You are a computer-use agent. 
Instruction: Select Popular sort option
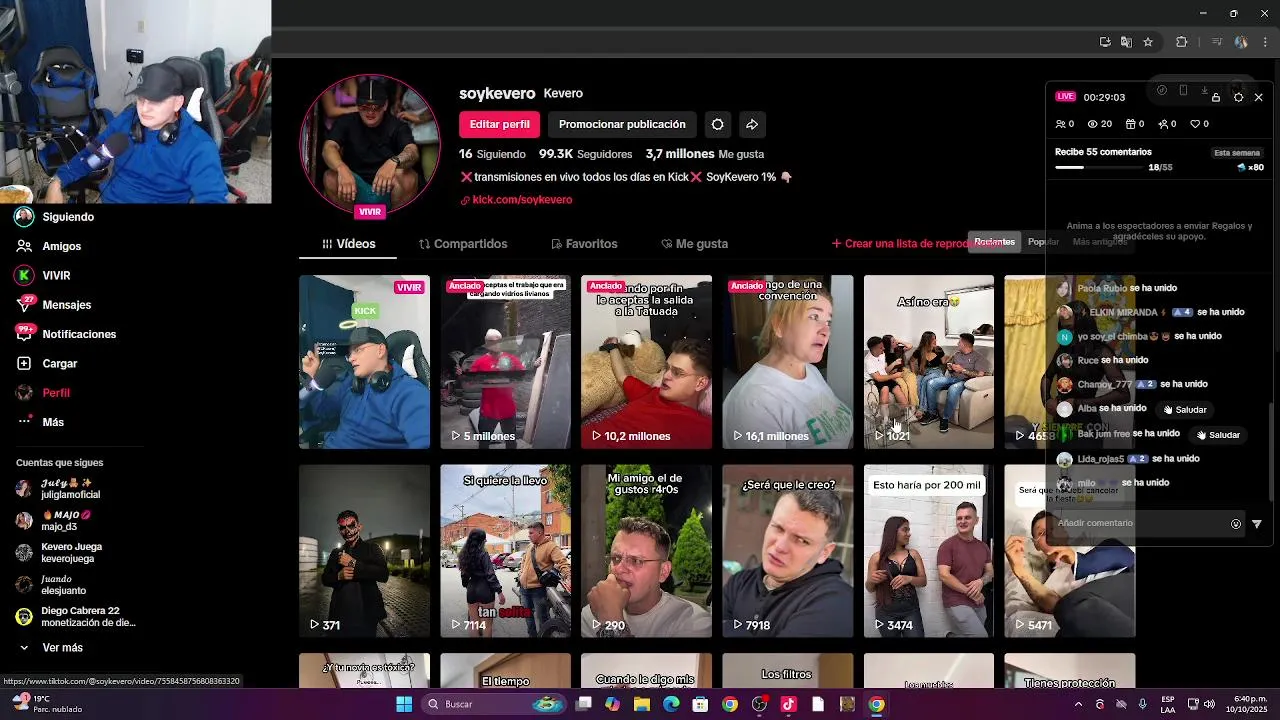tap(1043, 242)
